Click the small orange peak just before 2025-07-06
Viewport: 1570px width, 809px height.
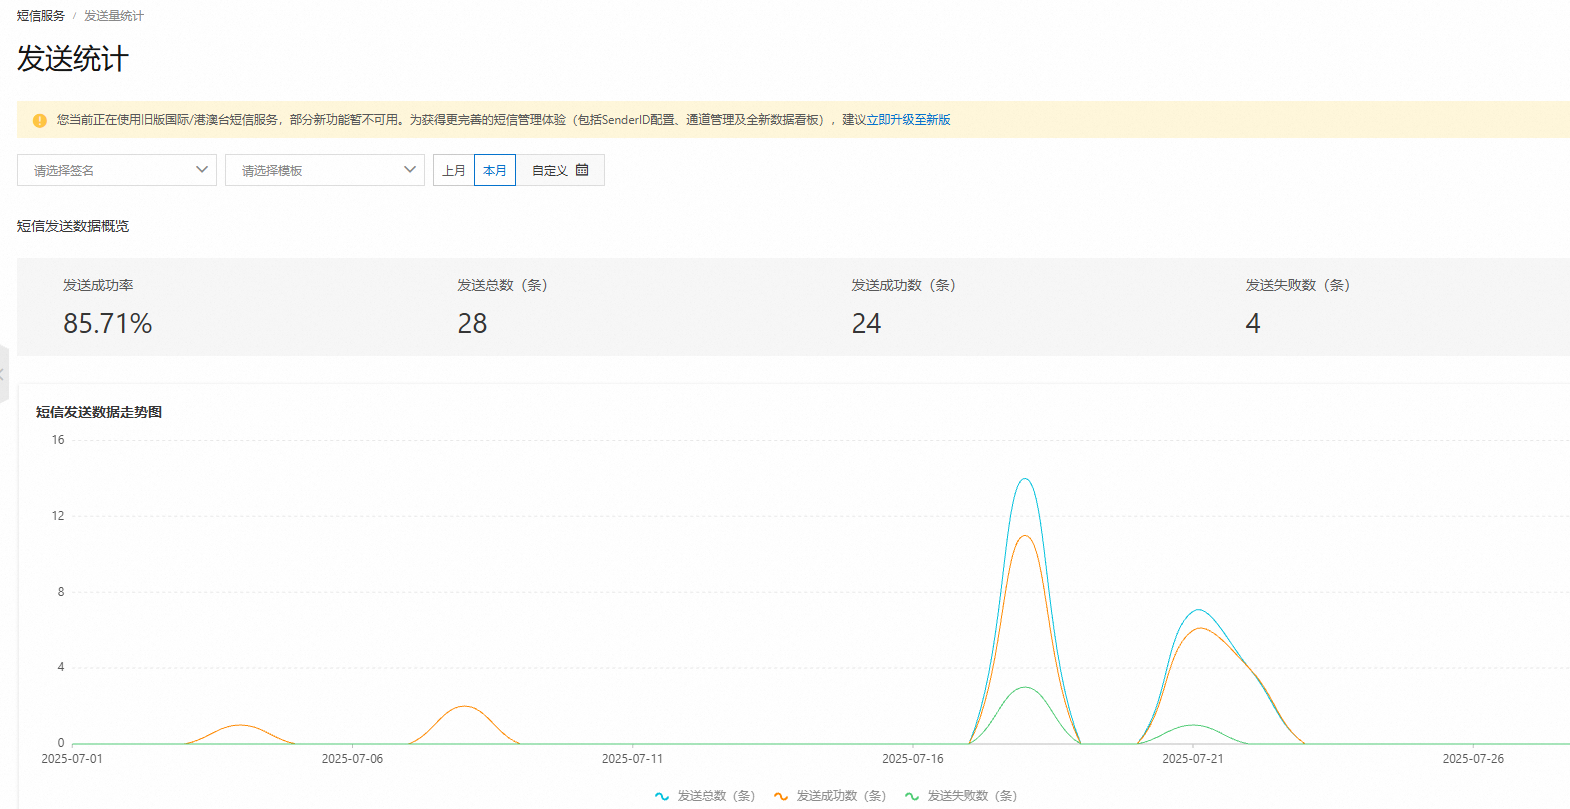pyautogui.click(x=240, y=725)
